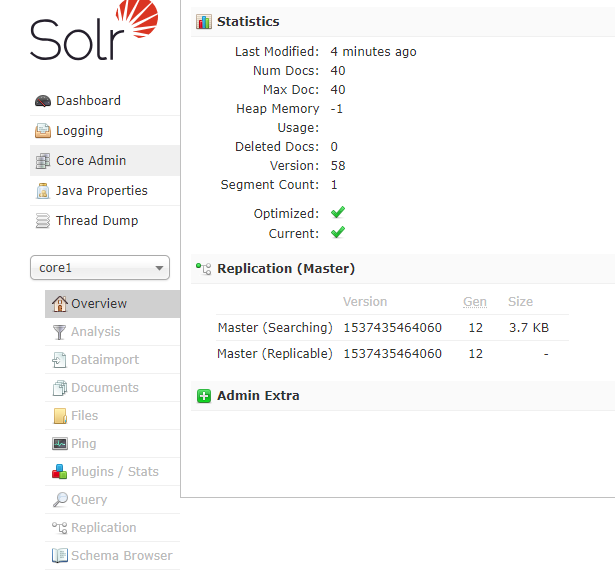Click the Replication nodes icon in sidebar
The height and width of the screenshot is (578, 615).
(x=60, y=528)
